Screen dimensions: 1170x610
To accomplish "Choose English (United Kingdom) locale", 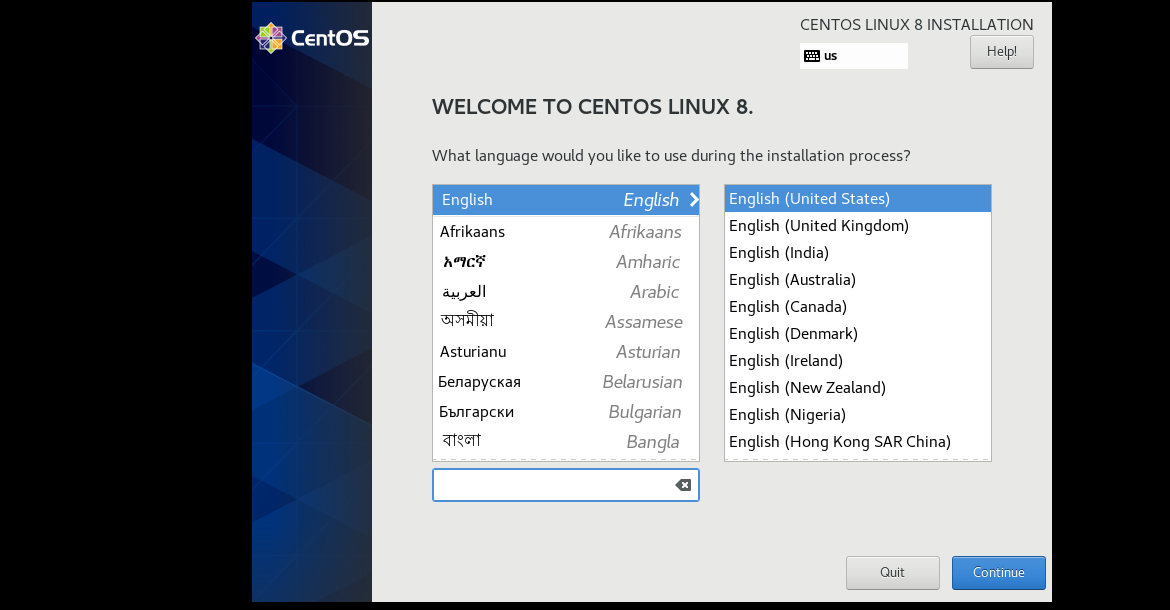I will click(x=857, y=226).
